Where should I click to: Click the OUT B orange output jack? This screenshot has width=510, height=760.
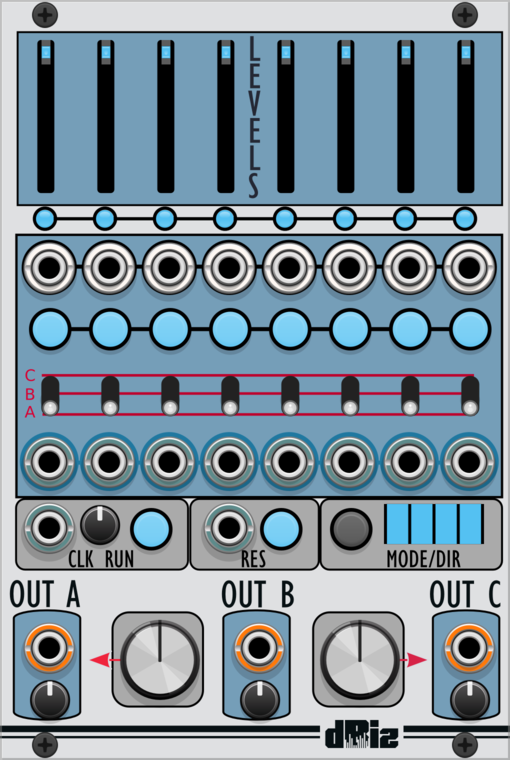tap(258, 648)
